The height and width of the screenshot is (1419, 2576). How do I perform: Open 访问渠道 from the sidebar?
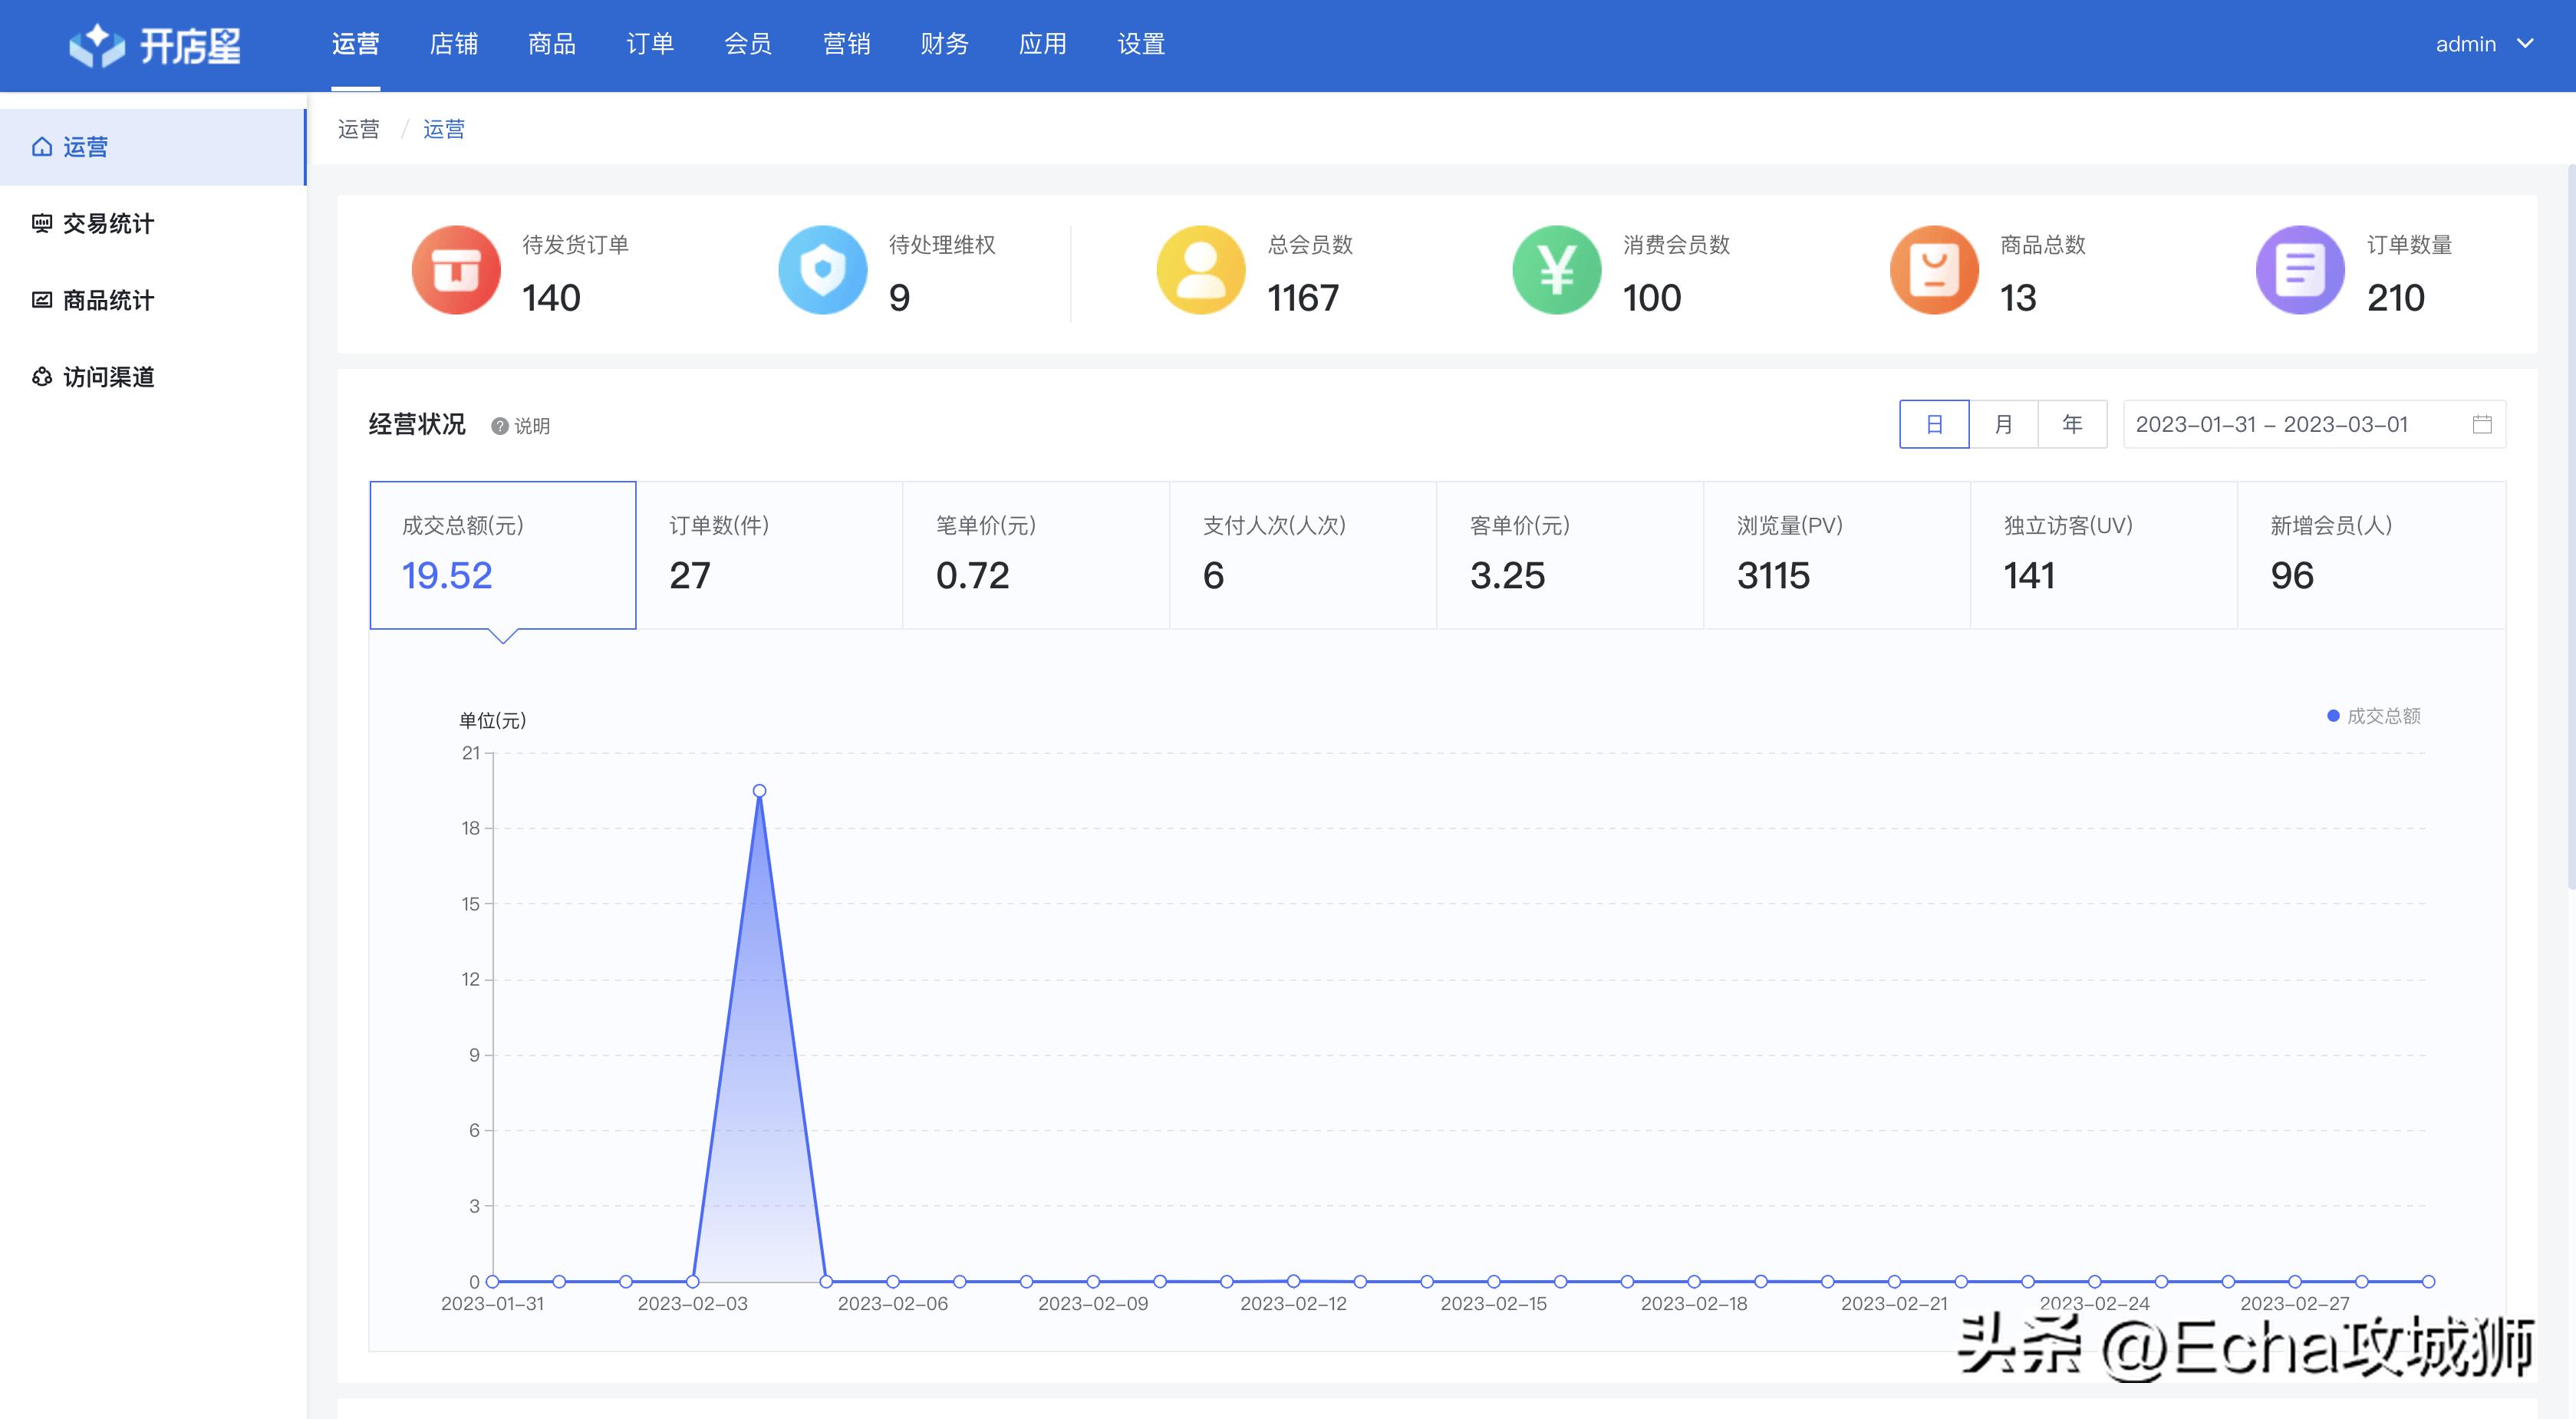click(x=108, y=377)
